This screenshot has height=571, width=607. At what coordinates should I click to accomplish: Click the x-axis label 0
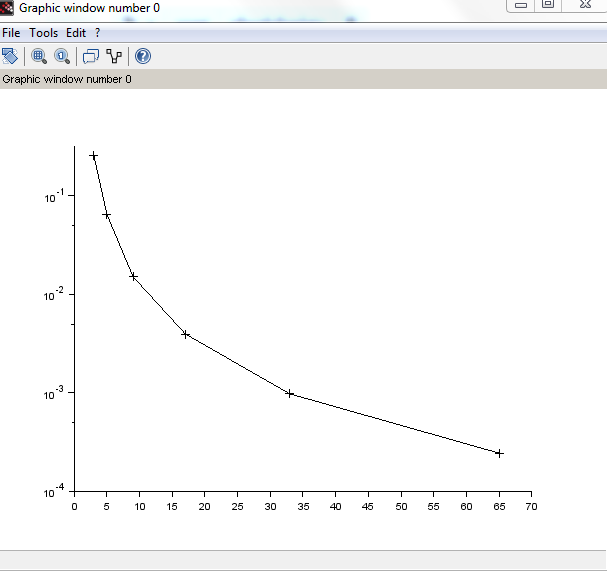click(x=74, y=506)
